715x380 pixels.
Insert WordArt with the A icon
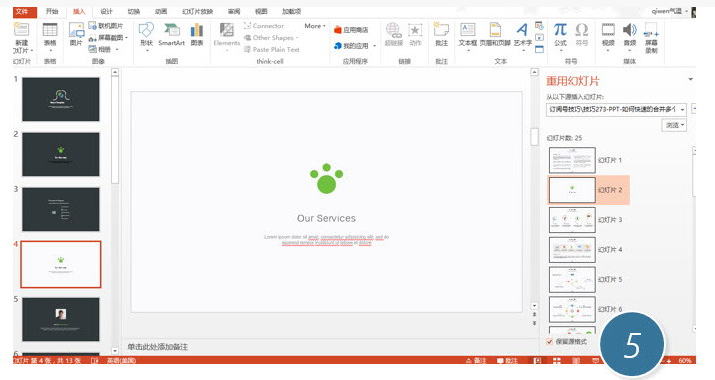click(523, 35)
